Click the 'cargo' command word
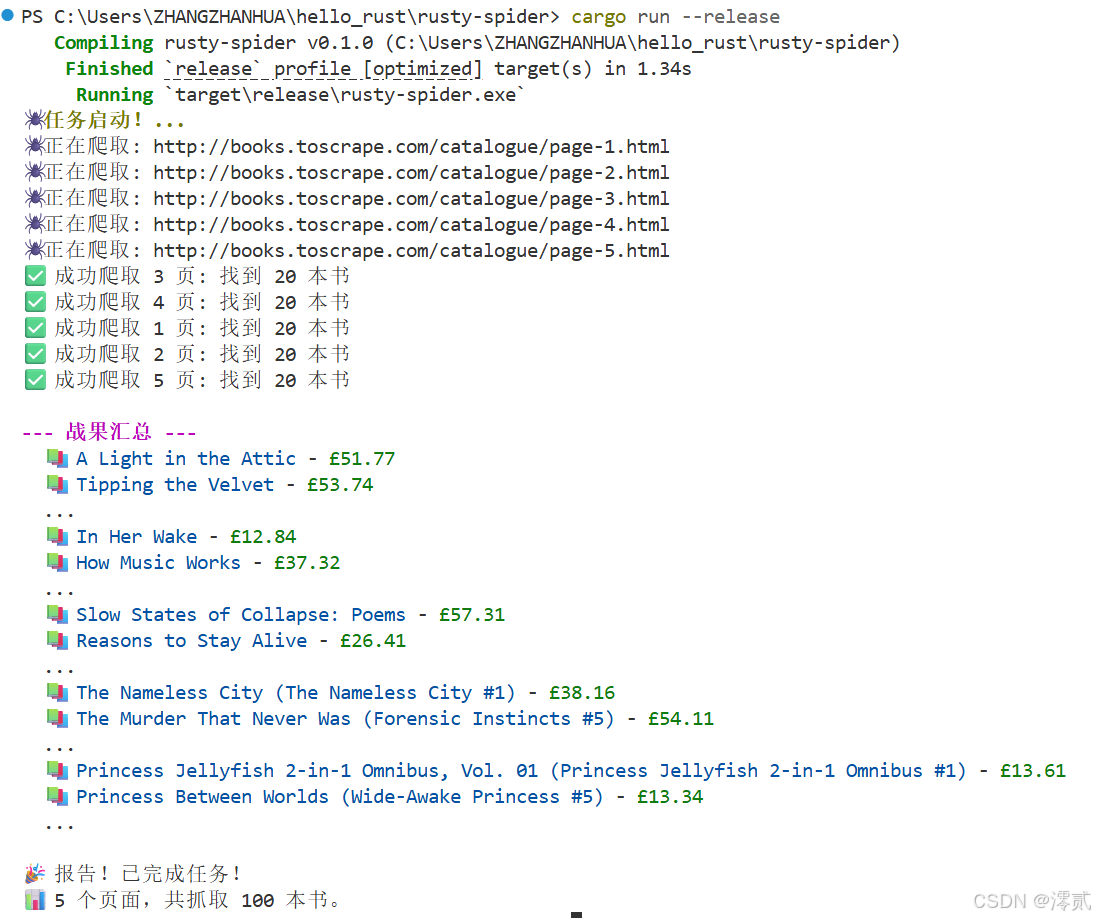 coord(598,17)
